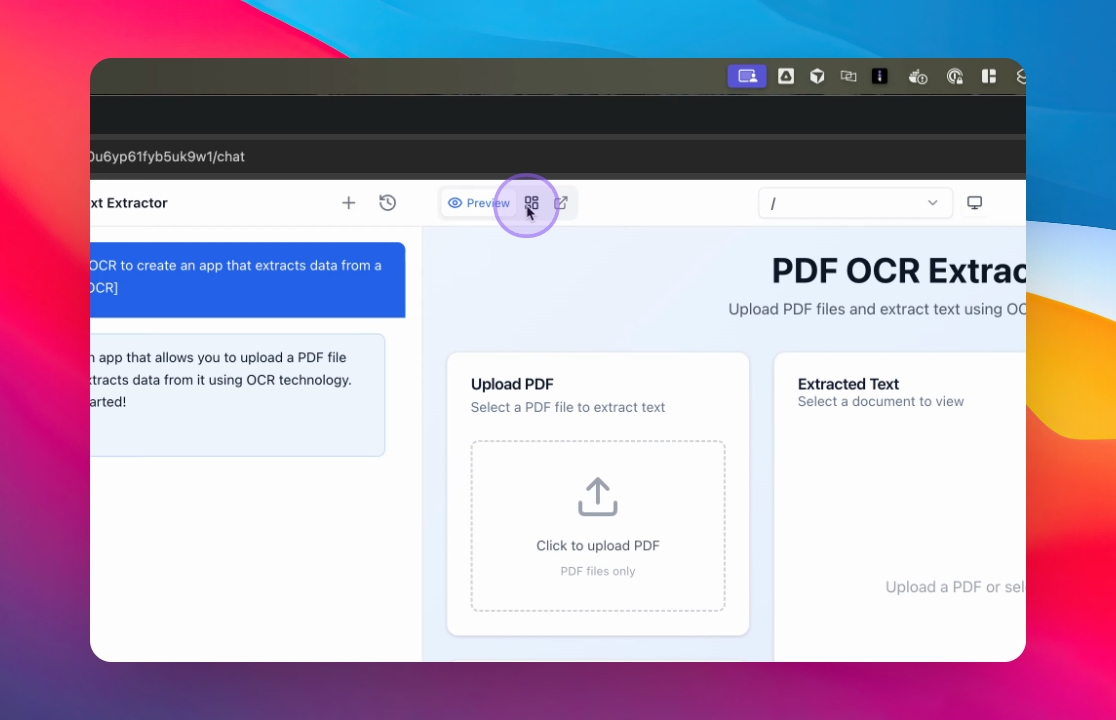Viewport: 1116px width, 720px height.
Task: Select the blue user prompt message
Action: coord(248,280)
